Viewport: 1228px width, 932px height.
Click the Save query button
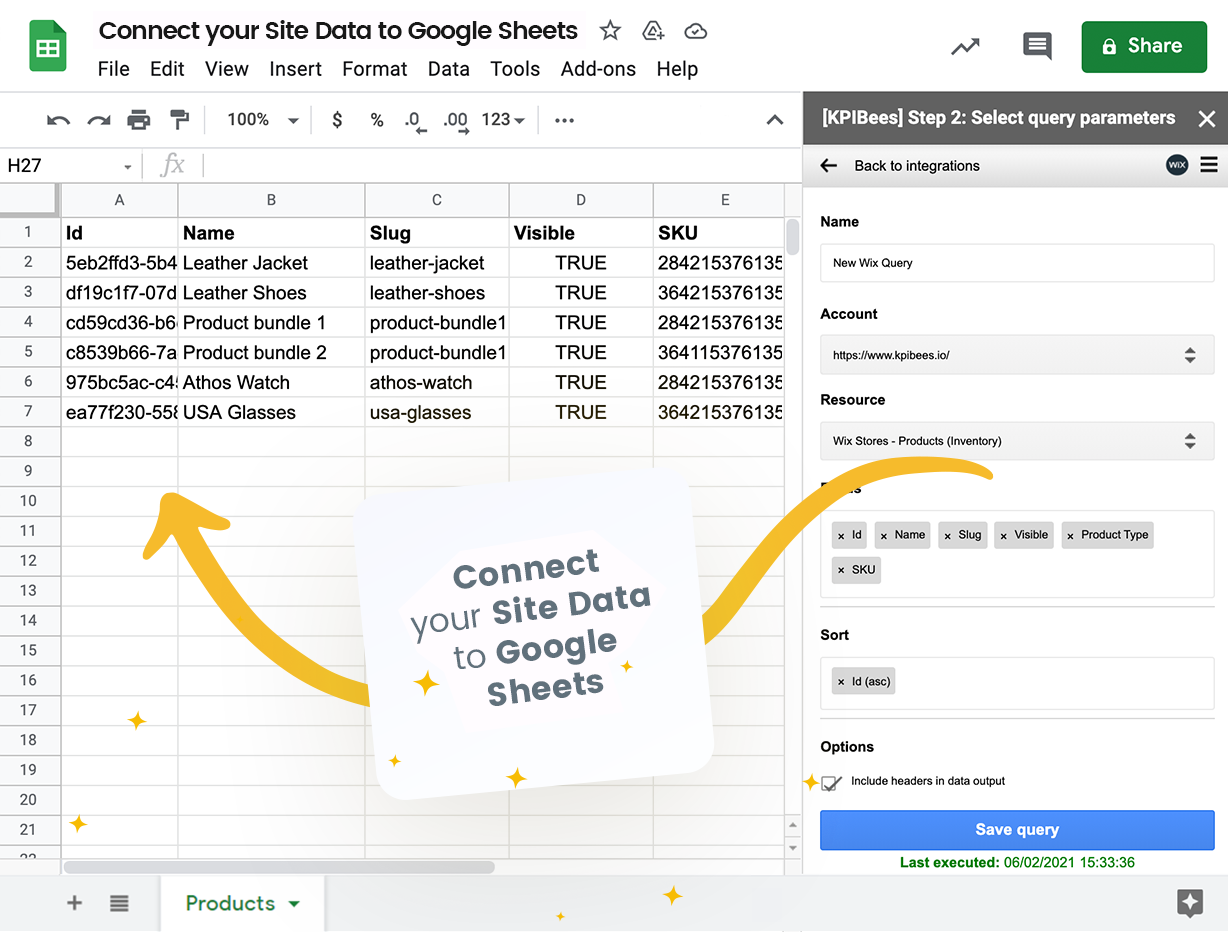(1017, 830)
